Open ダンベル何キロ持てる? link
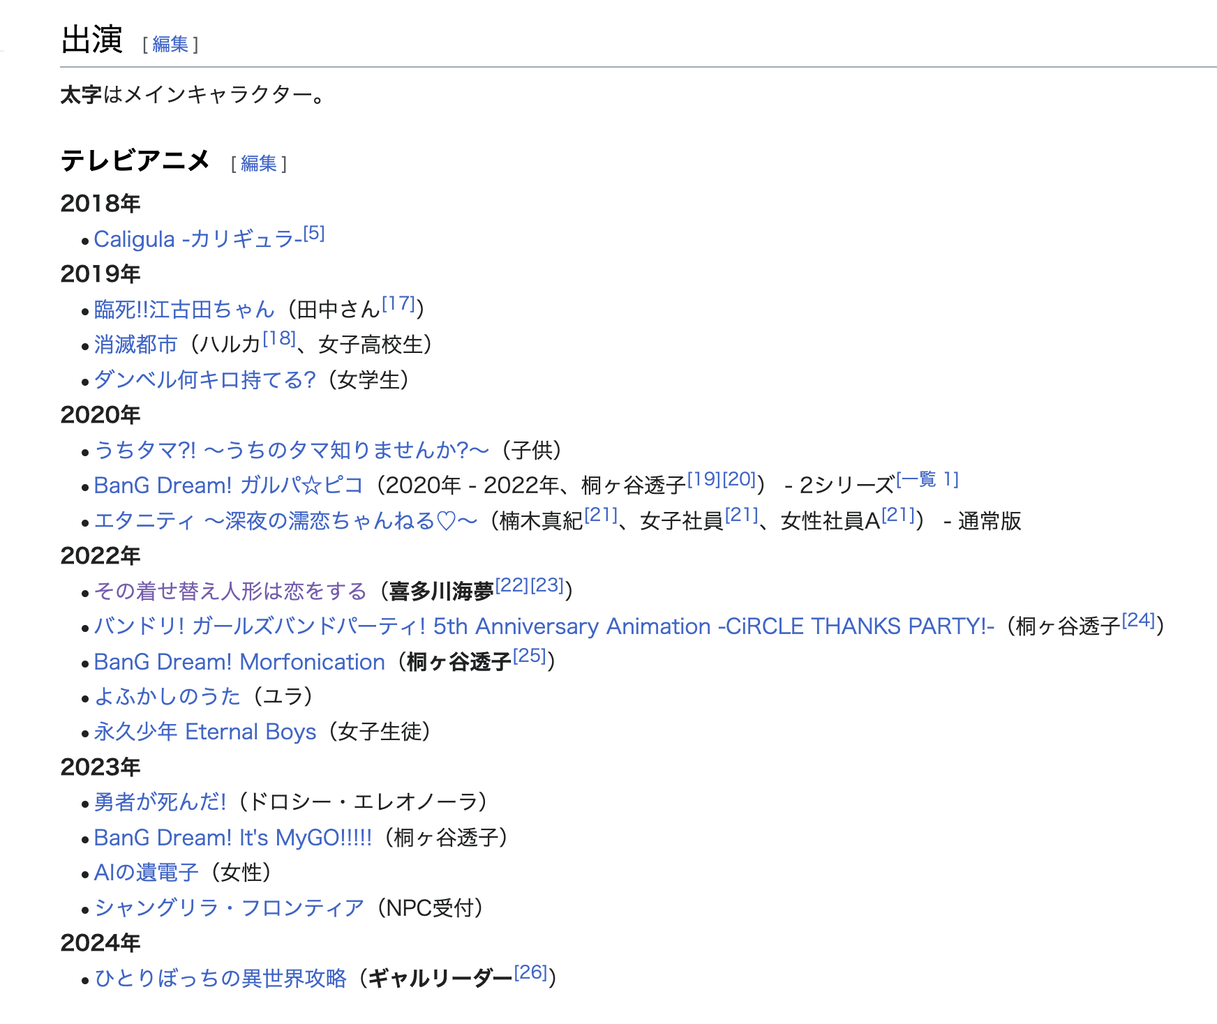 (205, 380)
